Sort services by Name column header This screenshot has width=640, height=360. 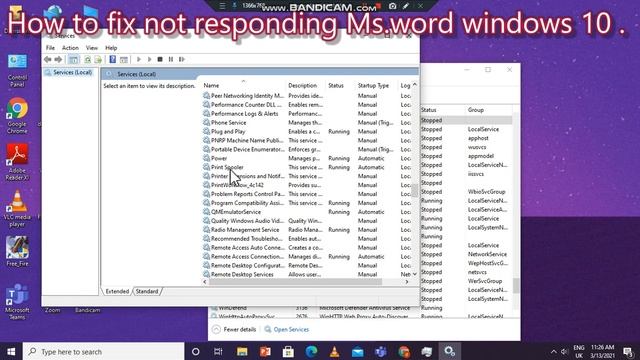[211, 85]
